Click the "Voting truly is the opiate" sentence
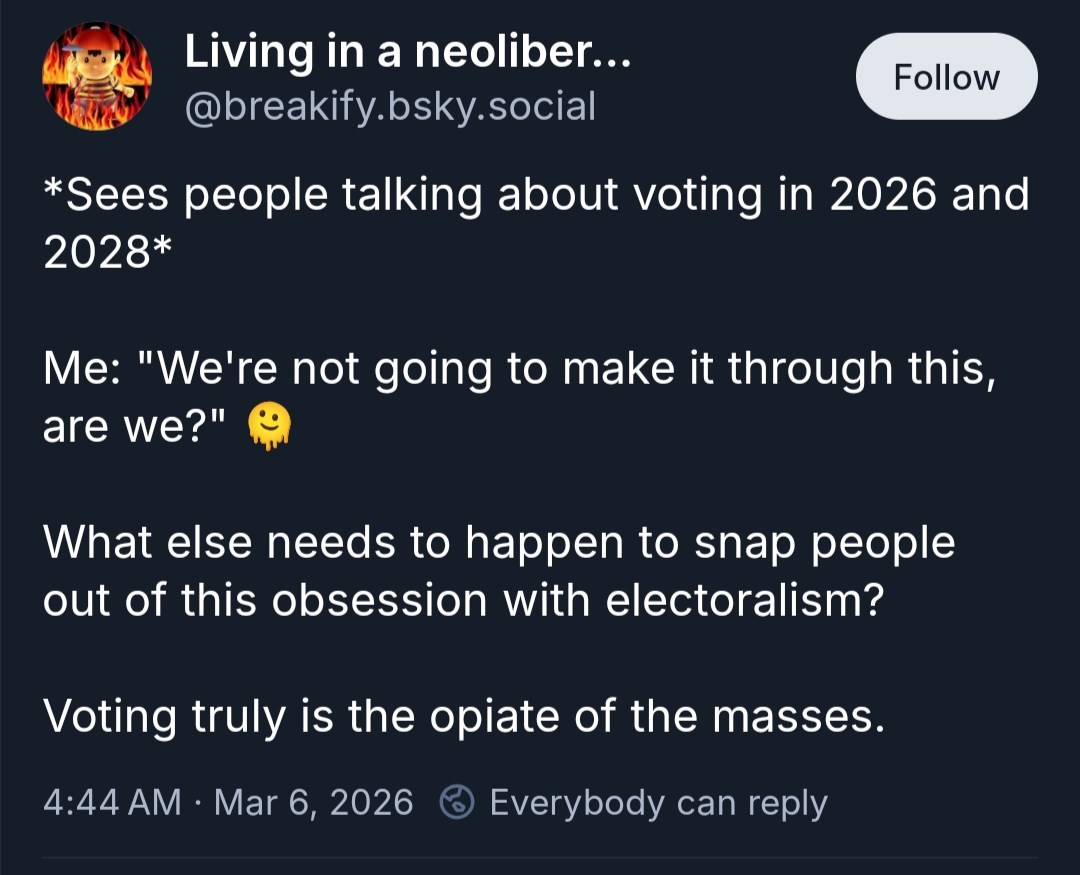Image resolution: width=1080 pixels, height=875 pixels. 464,717
